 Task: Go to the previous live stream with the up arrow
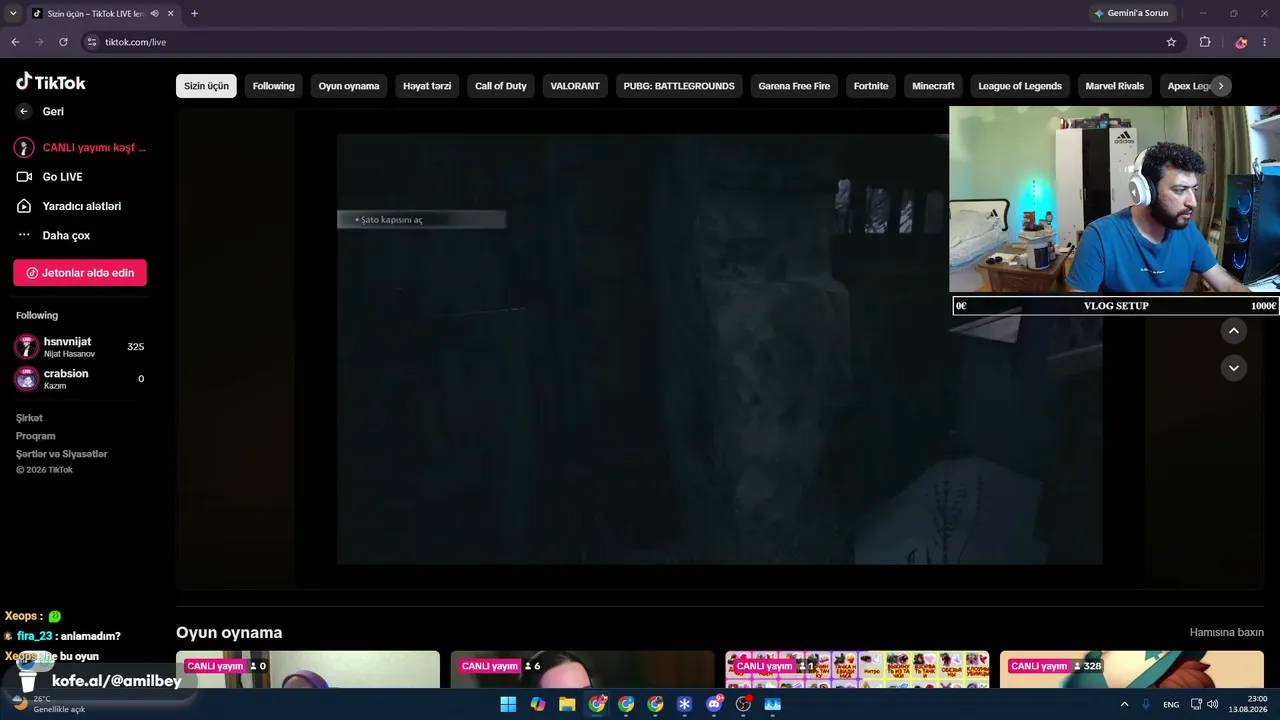[x=1234, y=331]
